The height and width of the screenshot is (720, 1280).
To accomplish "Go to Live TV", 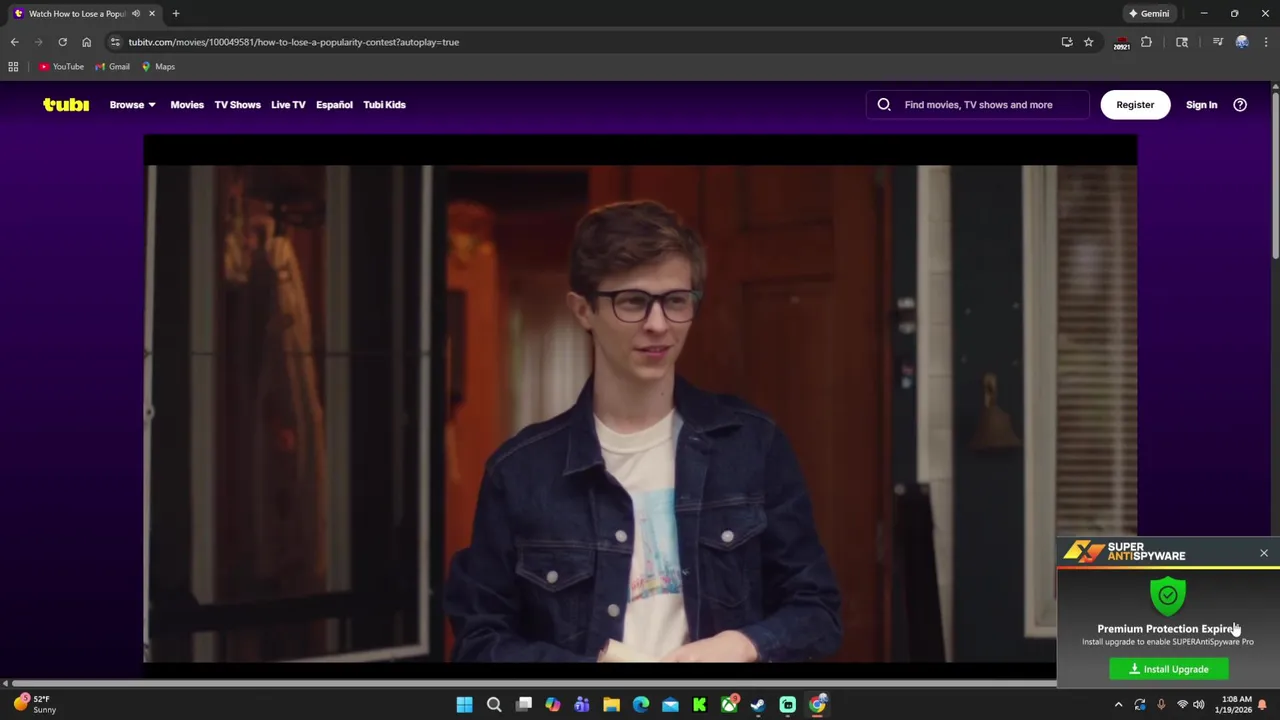I will point(288,104).
